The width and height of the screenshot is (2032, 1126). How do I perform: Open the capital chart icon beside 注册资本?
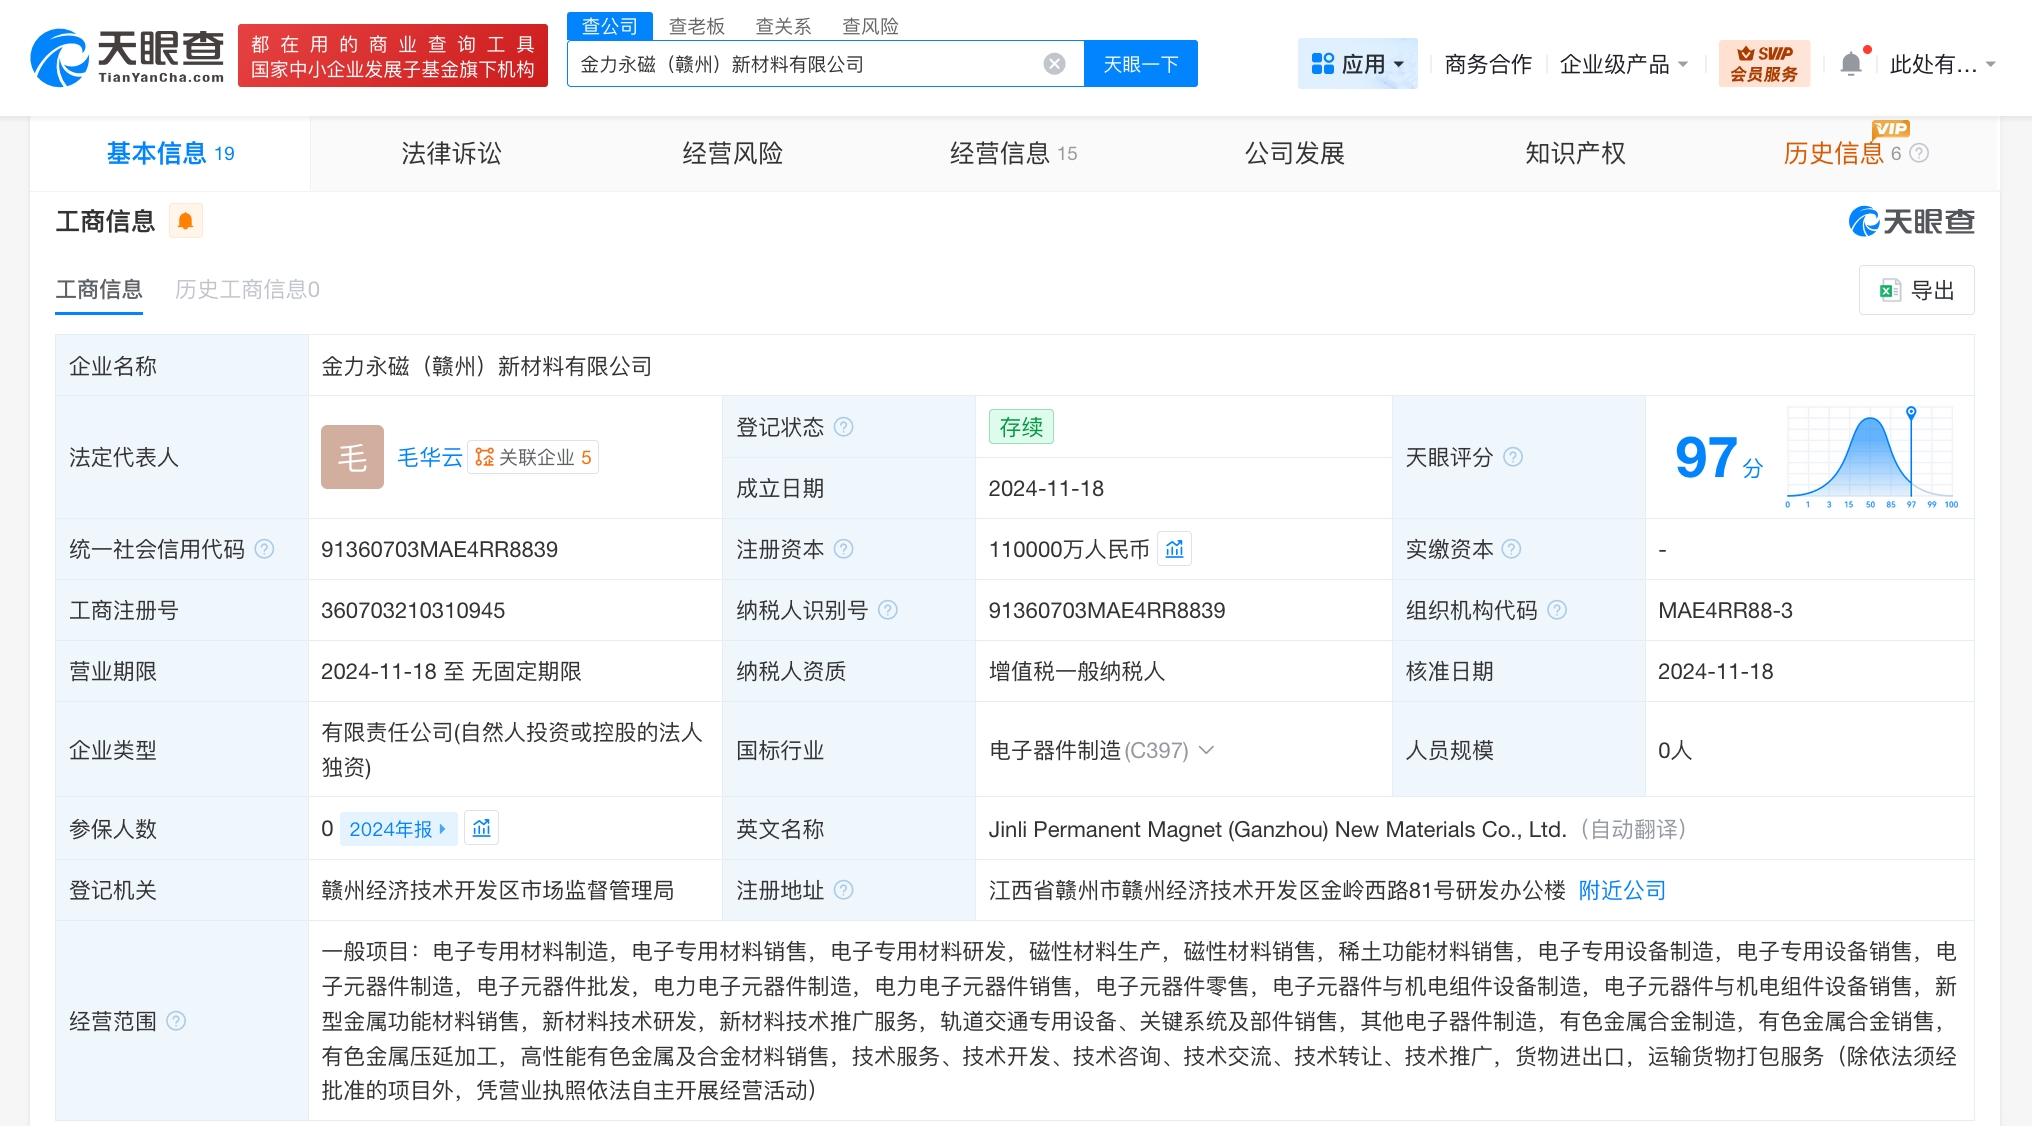point(1174,548)
